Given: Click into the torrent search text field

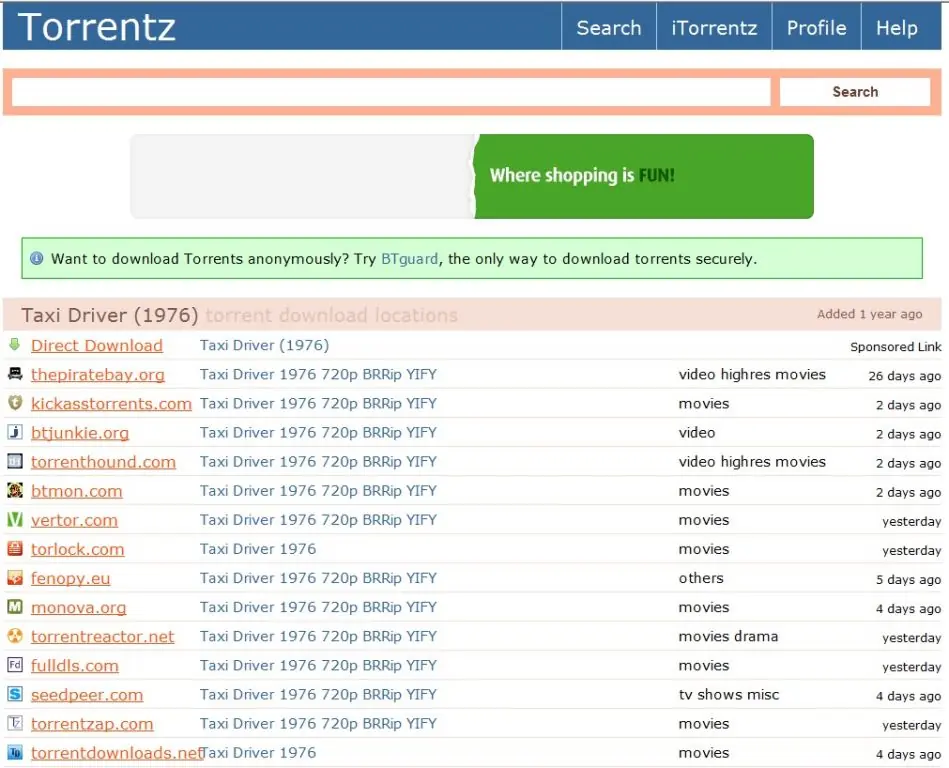Looking at the screenshot, I should [x=391, y=92].
